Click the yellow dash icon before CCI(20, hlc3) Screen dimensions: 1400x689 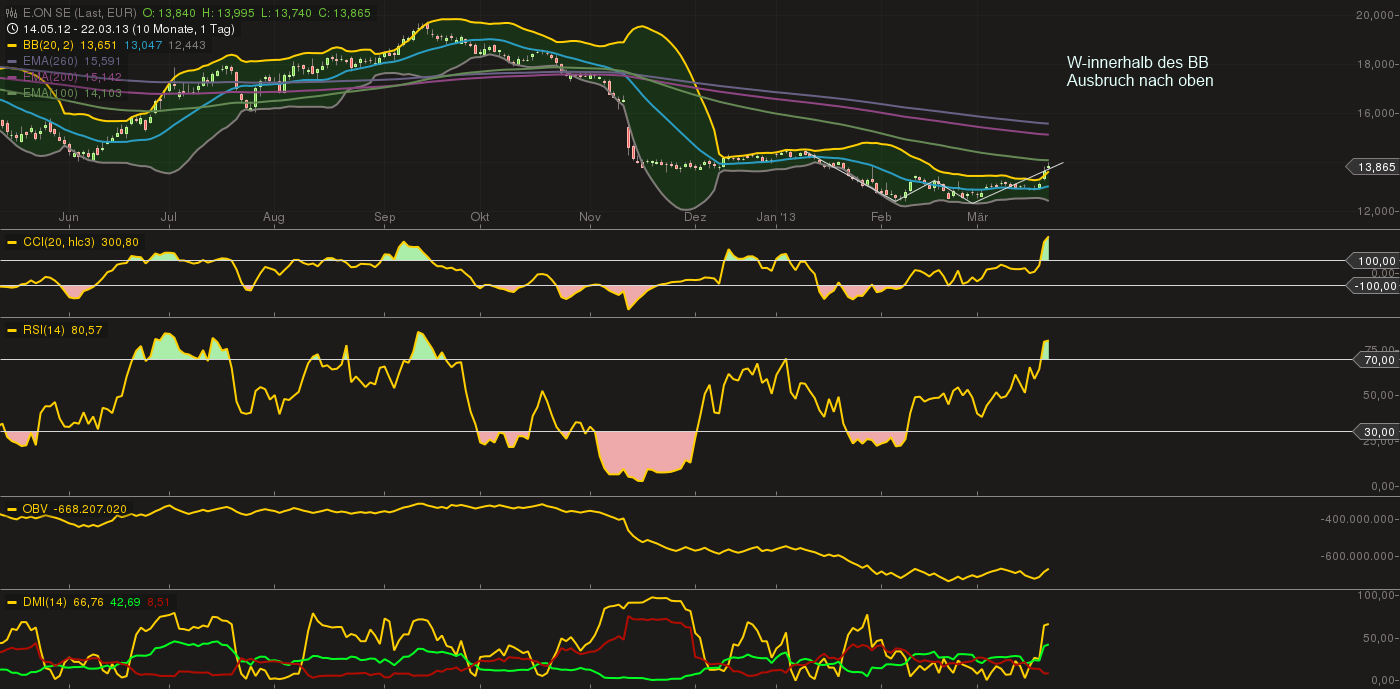12,242
